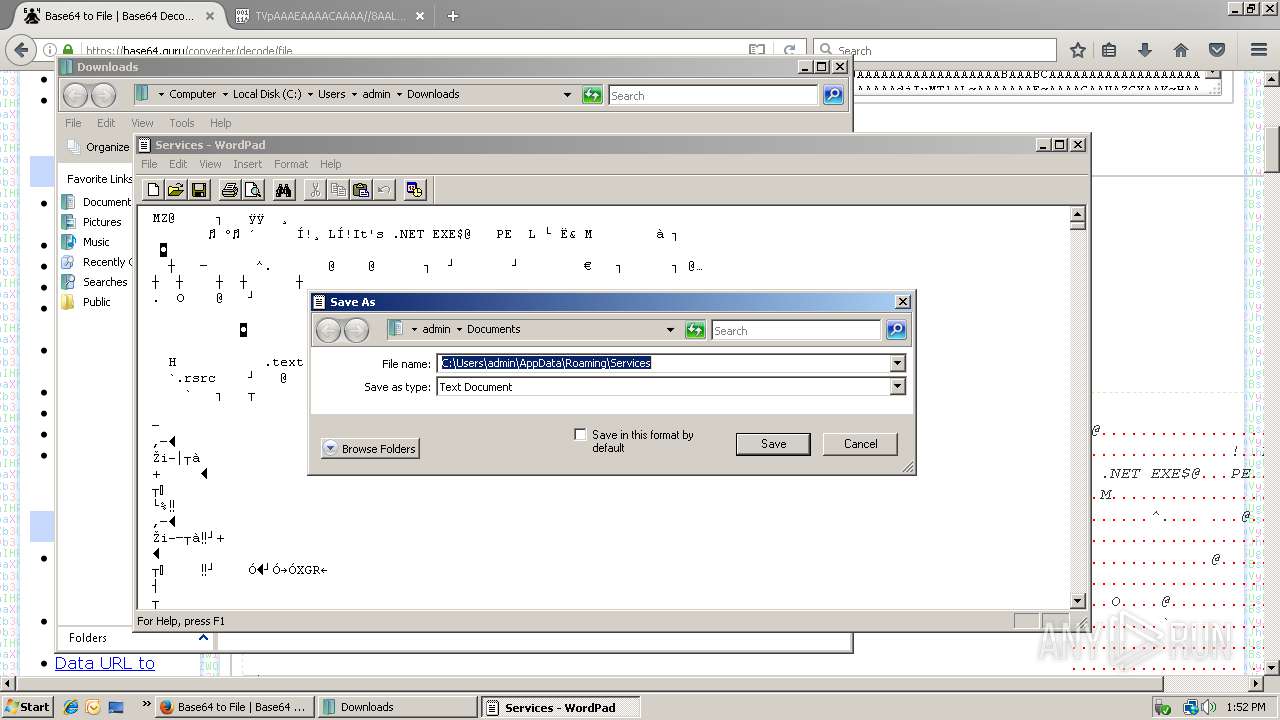
Task: Click the Cut scissors icon in WordPad
Action: click(x=315, y=190)
